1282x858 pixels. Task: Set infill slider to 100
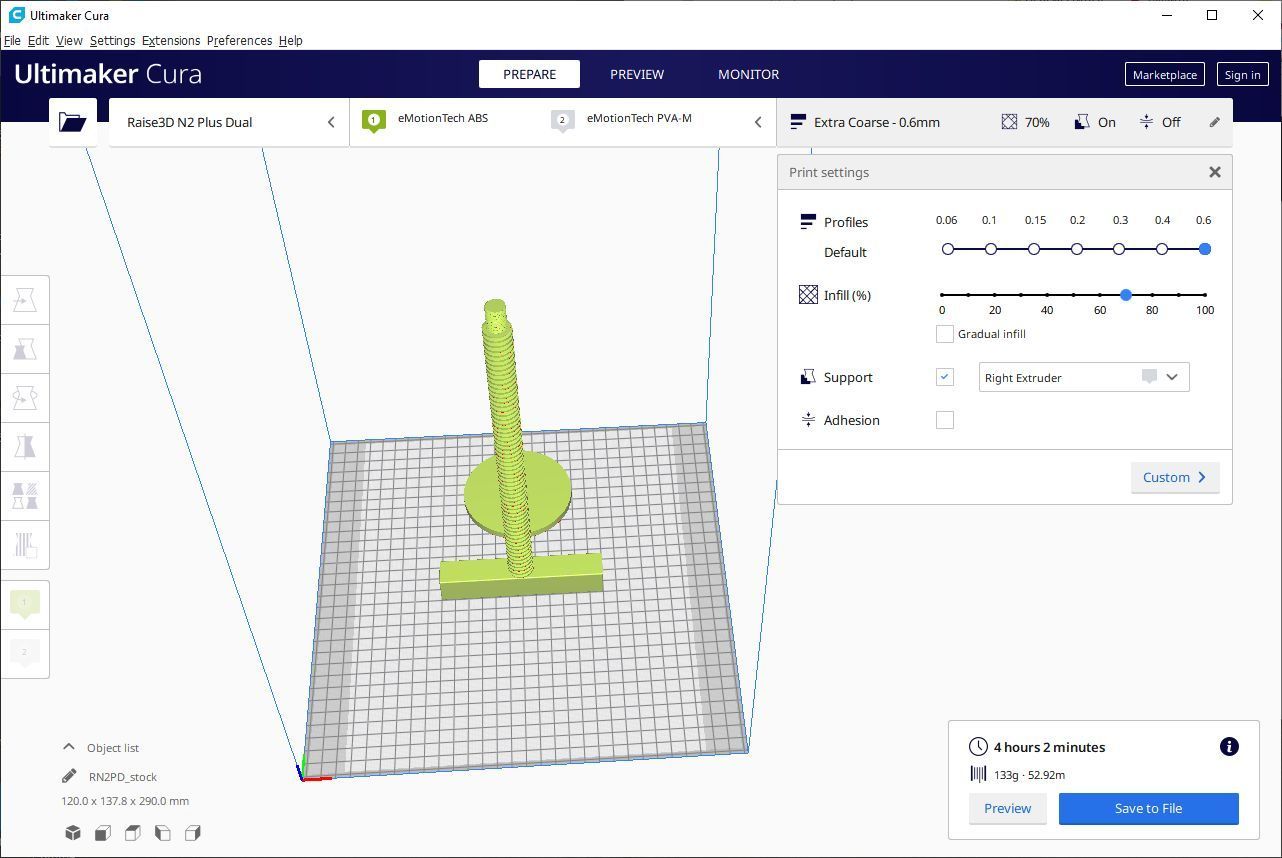(x=1205, y=295)
